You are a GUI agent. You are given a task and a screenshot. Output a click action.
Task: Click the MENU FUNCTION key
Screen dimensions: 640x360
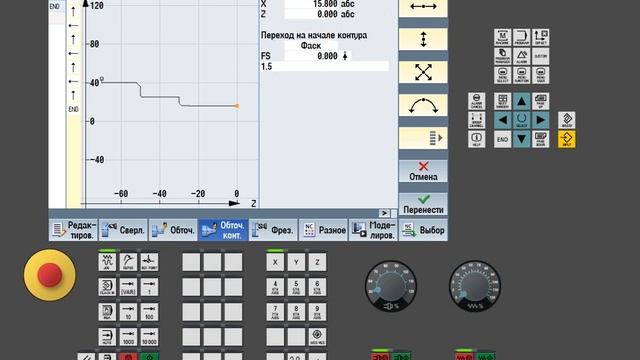click(521, 75)
